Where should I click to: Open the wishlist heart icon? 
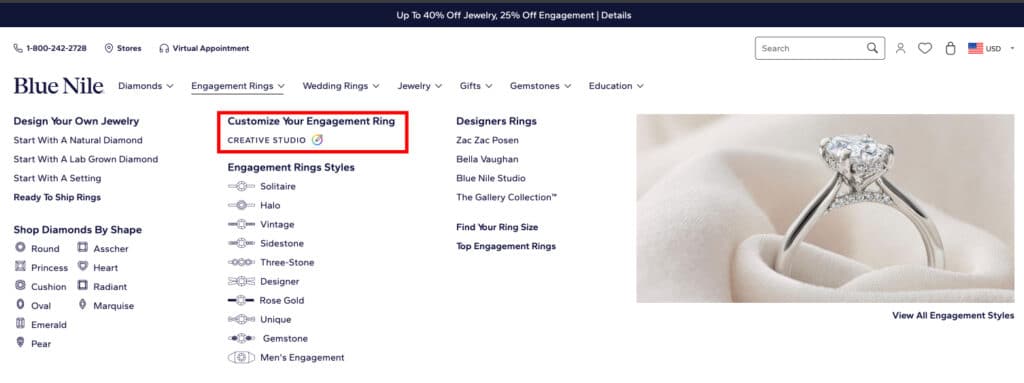point(925,48)
